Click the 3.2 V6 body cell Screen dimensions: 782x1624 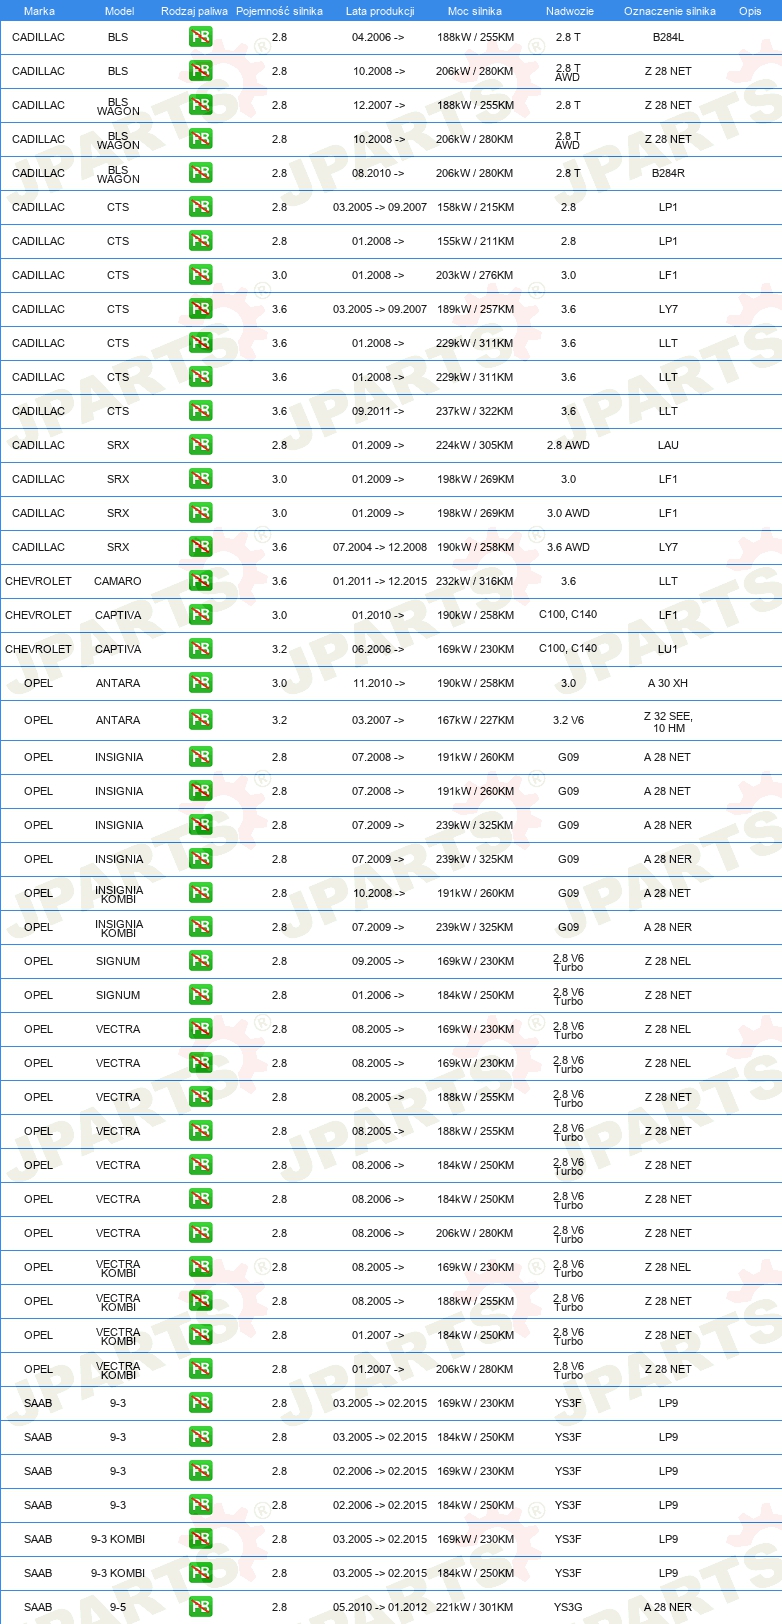click(568, 720)
